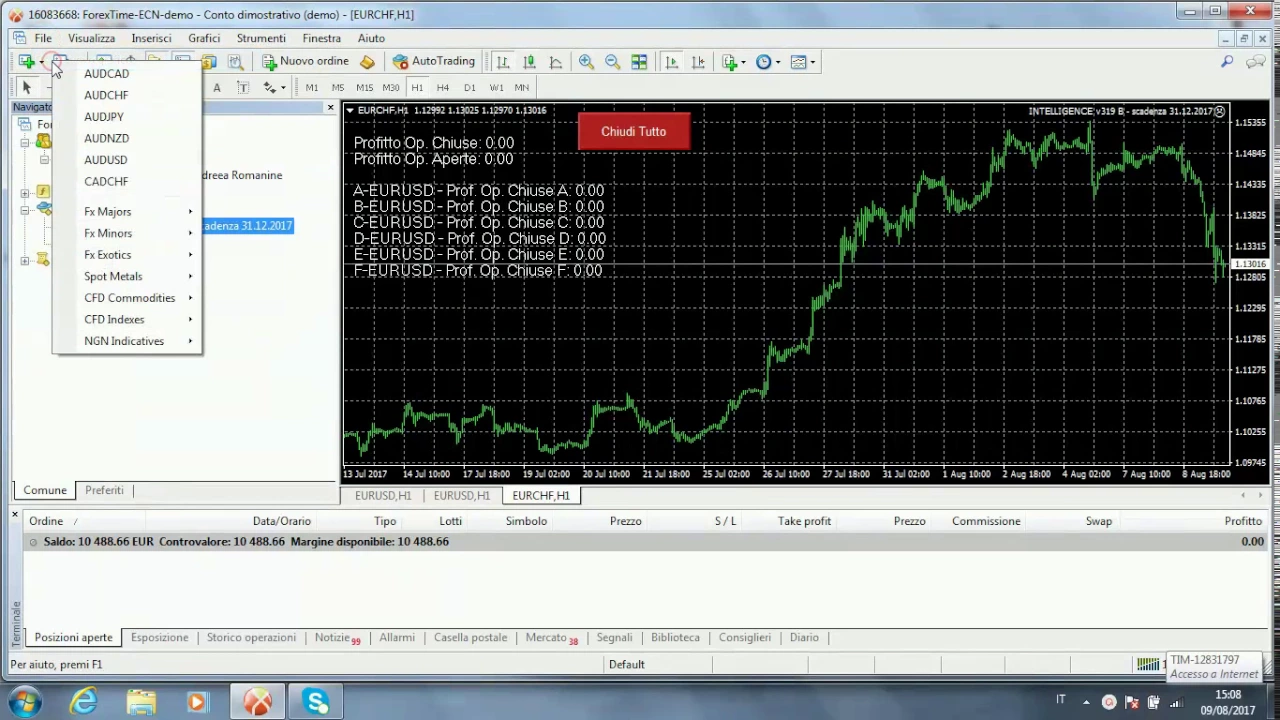Select the MN timeframe

tap(522, 88)
